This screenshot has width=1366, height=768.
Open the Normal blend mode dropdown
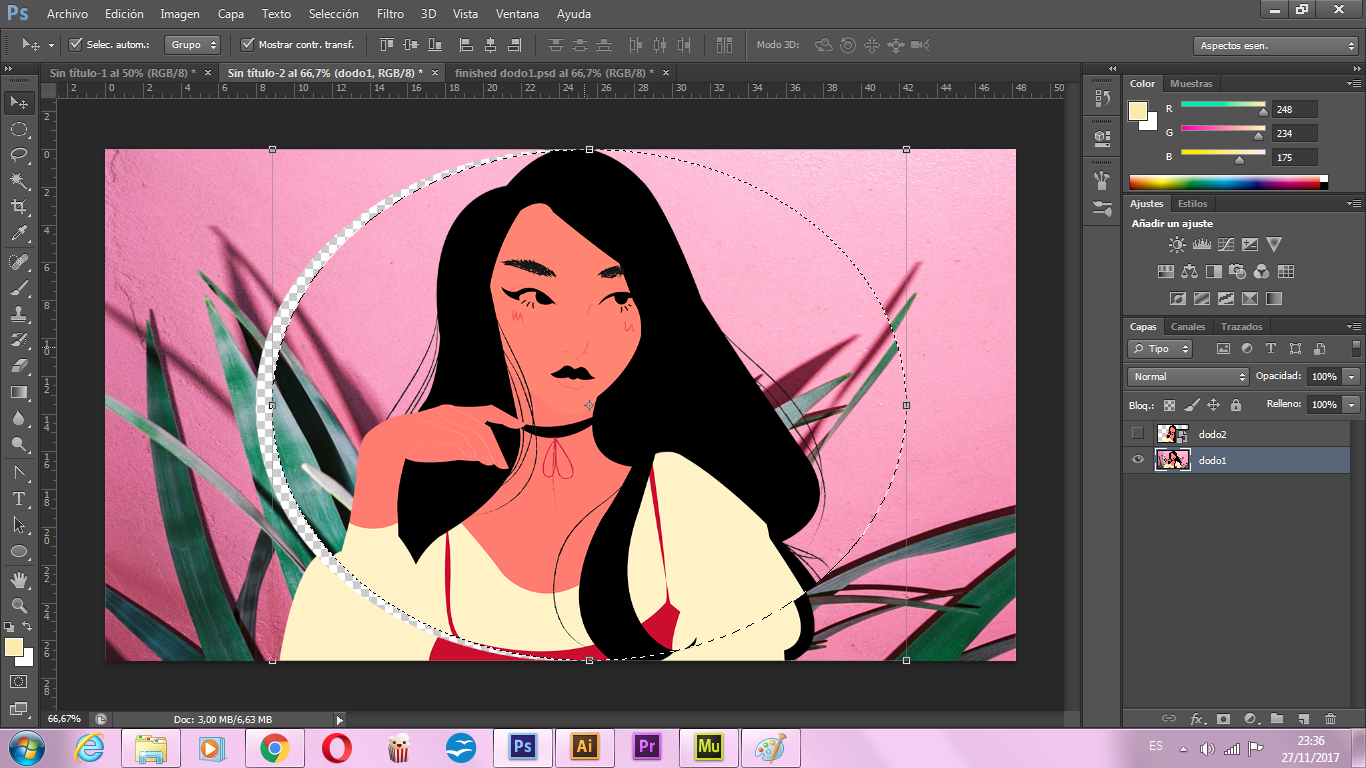coord(1188,377)
